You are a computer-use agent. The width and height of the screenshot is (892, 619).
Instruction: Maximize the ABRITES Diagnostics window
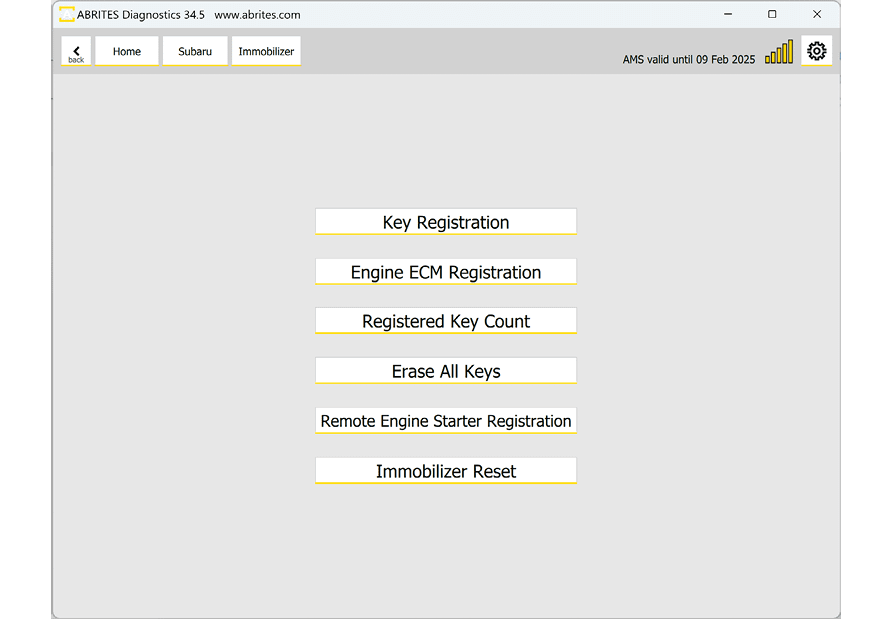pos(772,14)
